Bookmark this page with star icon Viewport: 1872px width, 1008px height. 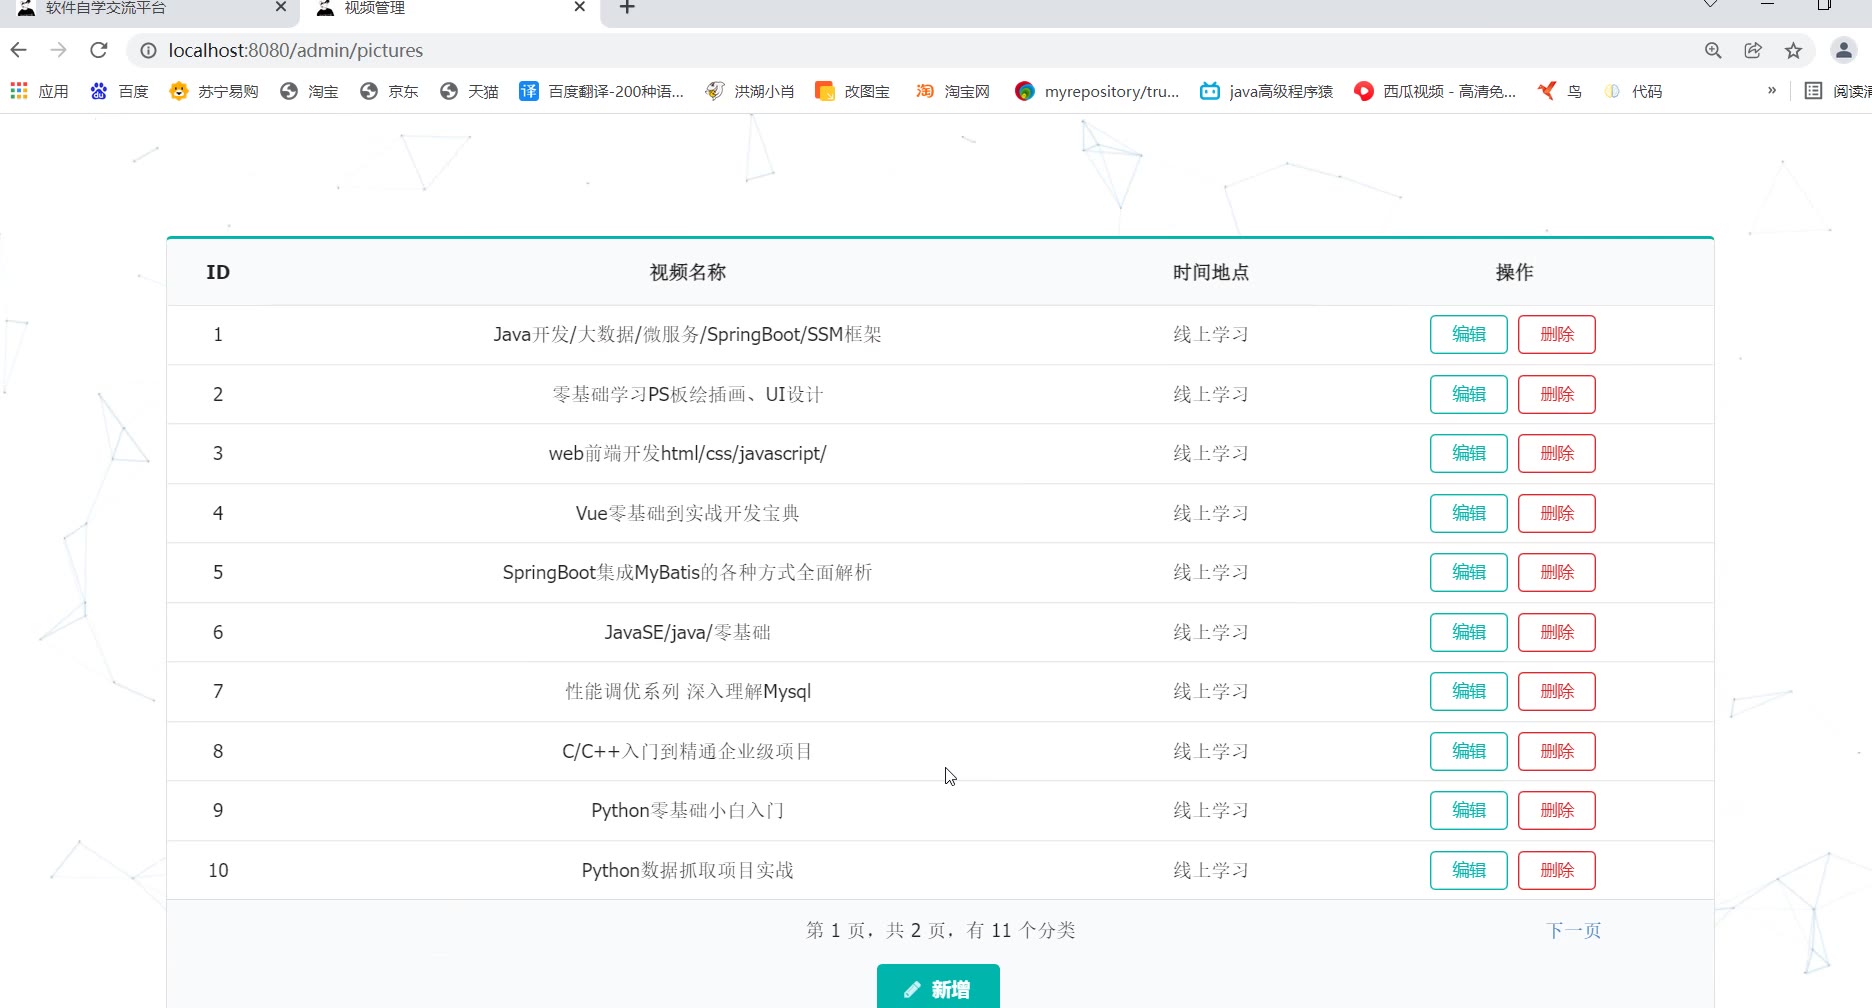(x=1793, y=50)
